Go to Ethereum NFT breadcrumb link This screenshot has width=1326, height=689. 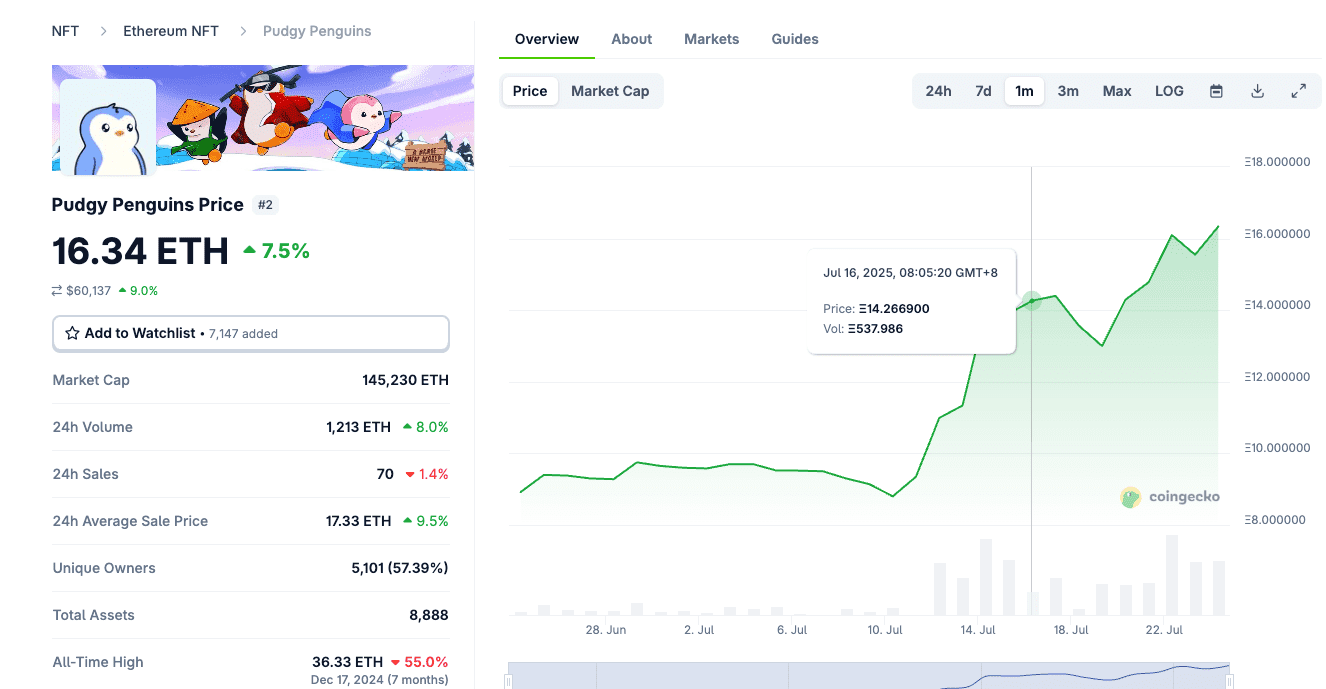pos(171,31)
